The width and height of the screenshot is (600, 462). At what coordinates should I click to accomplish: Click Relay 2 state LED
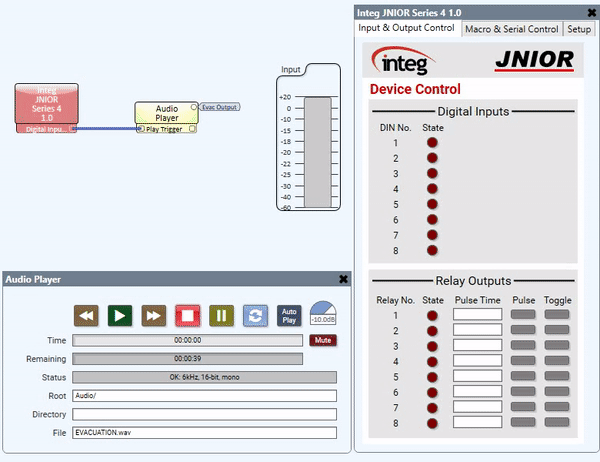click(432, 331)
